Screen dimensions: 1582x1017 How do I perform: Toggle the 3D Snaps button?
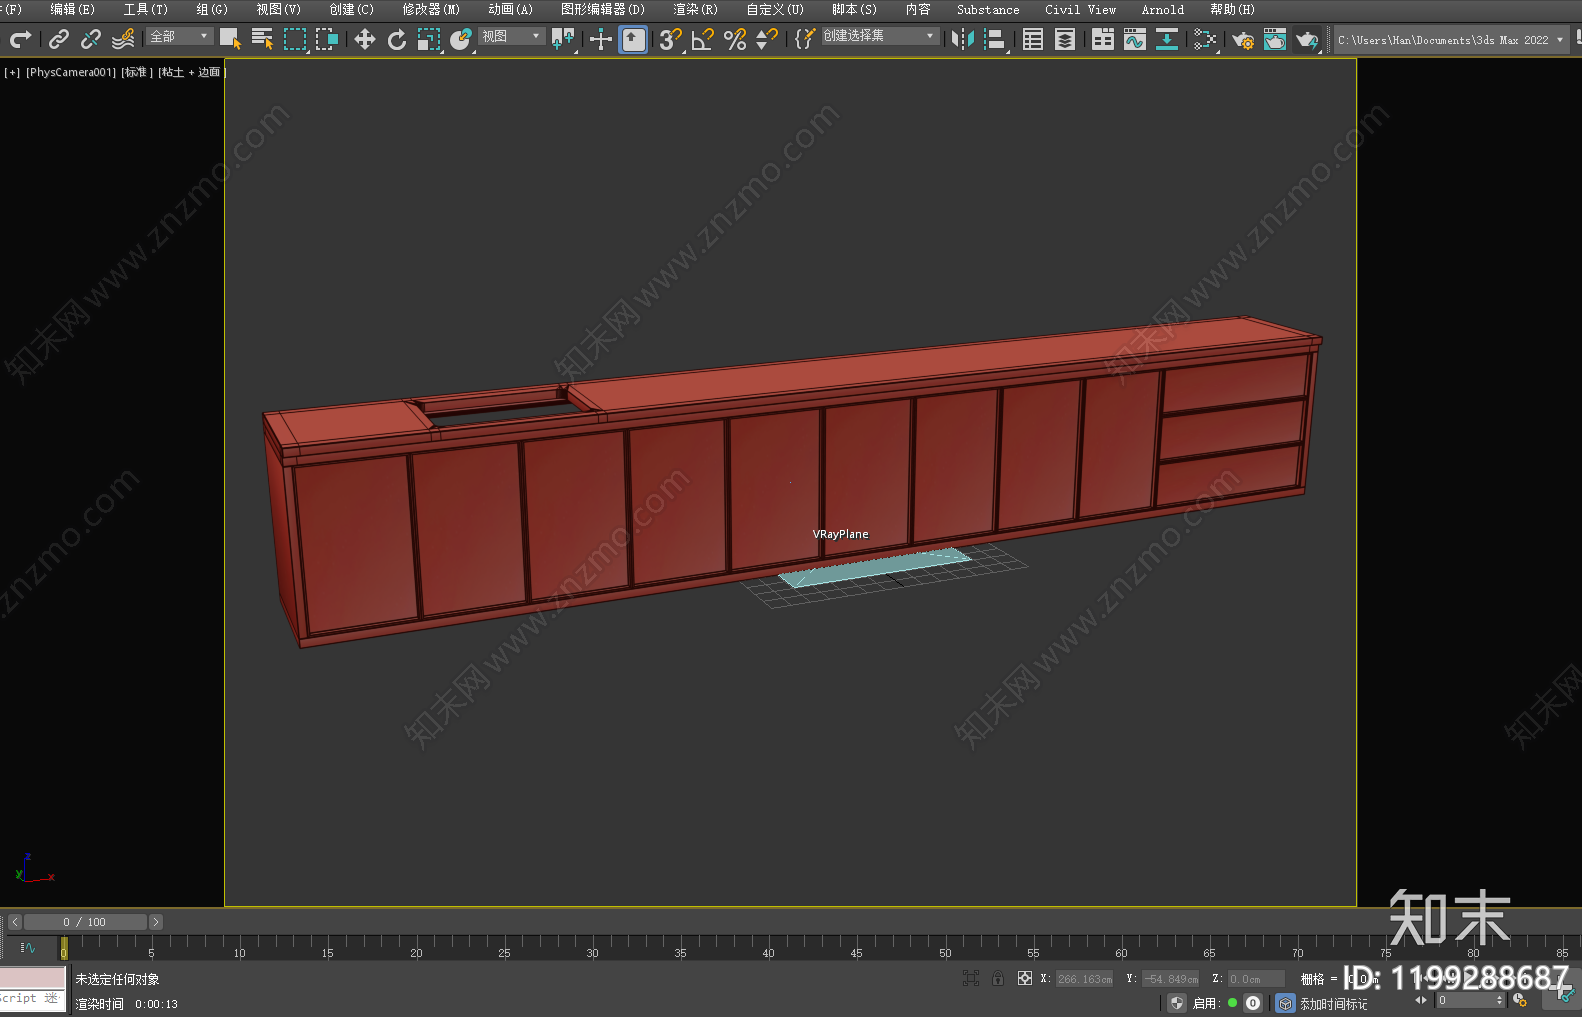pyautogui.click(x=671, y=39)
